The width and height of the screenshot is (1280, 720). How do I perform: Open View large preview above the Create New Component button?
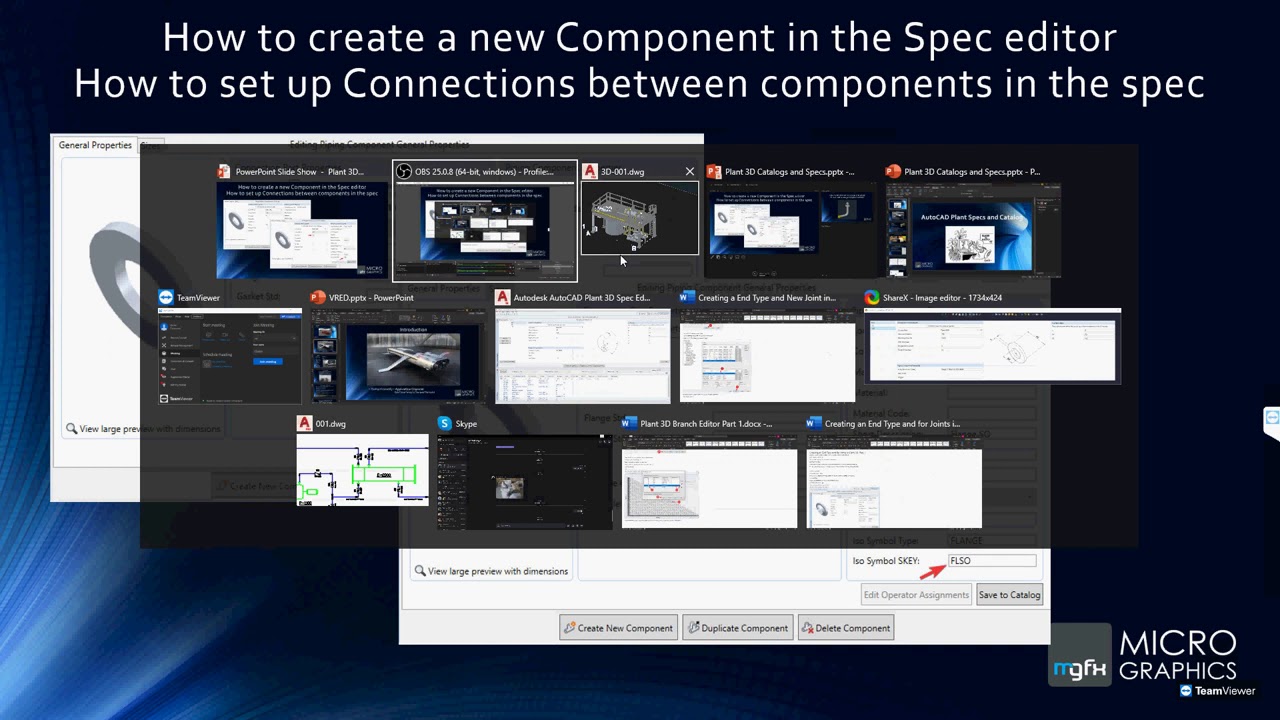[490, 571]
